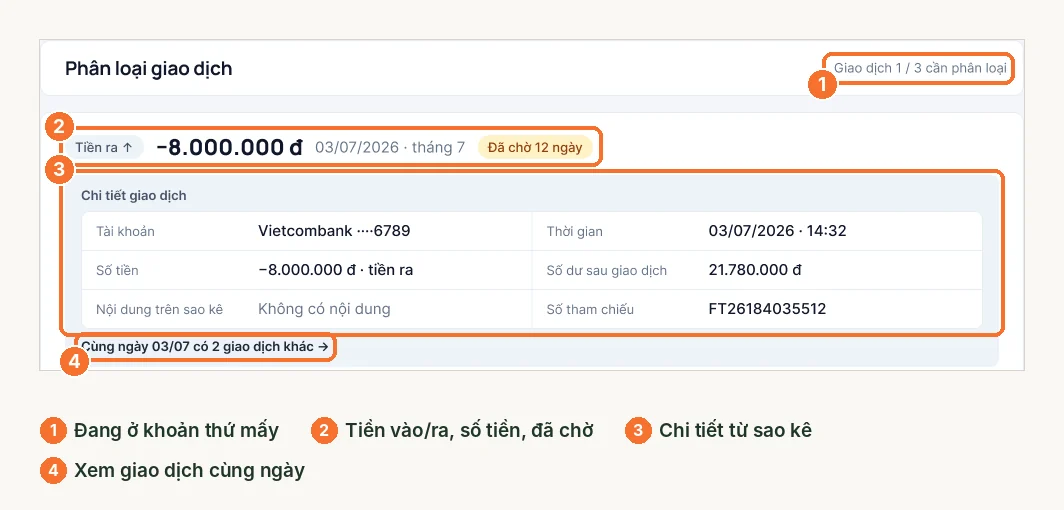The width and height of the screenshot is (1064, 510).
Task: Select the 'Không có nội dung' value
Action: point(324,309)
